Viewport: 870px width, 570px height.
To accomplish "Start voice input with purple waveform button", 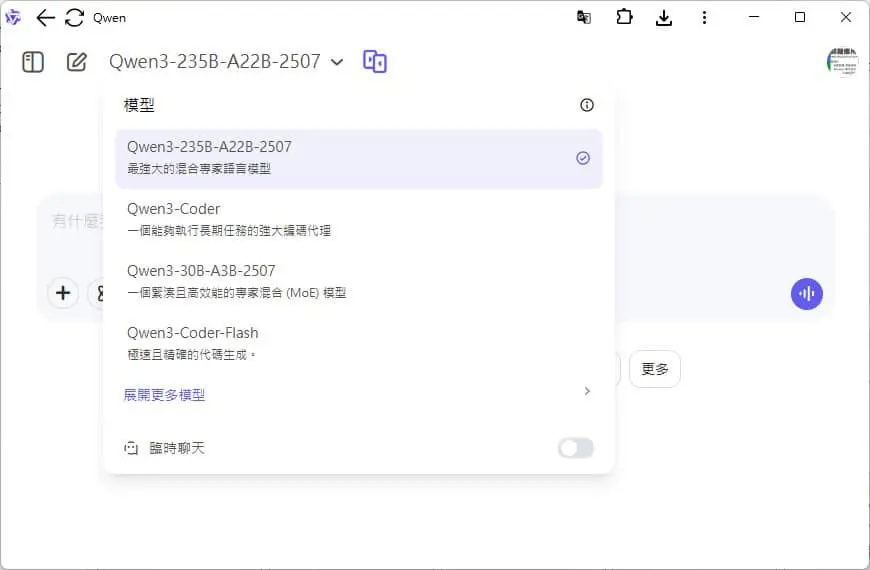I will click(x=807, y=294).
